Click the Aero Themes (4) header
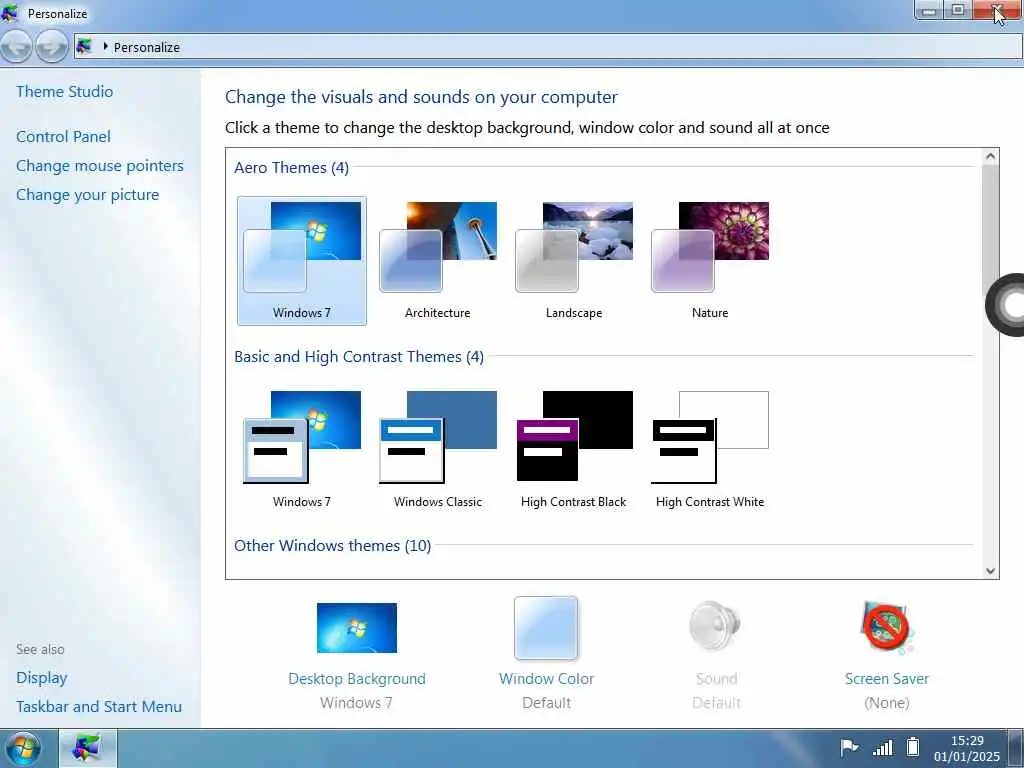Image resolution: width=1024 pixels, height=768 pixels. [291, 168]
